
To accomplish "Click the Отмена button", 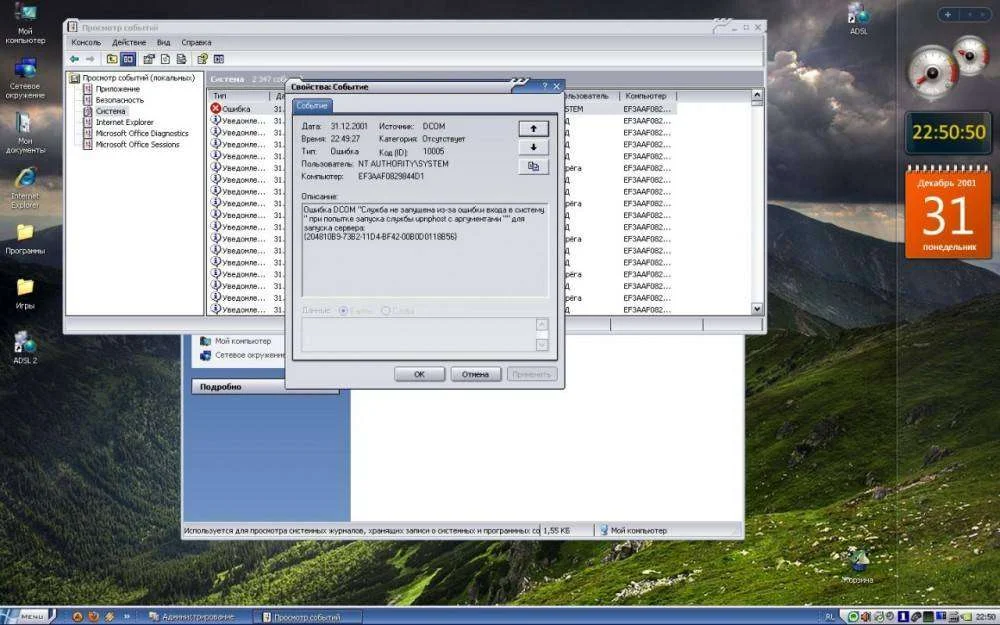I will tap(475, 374).
